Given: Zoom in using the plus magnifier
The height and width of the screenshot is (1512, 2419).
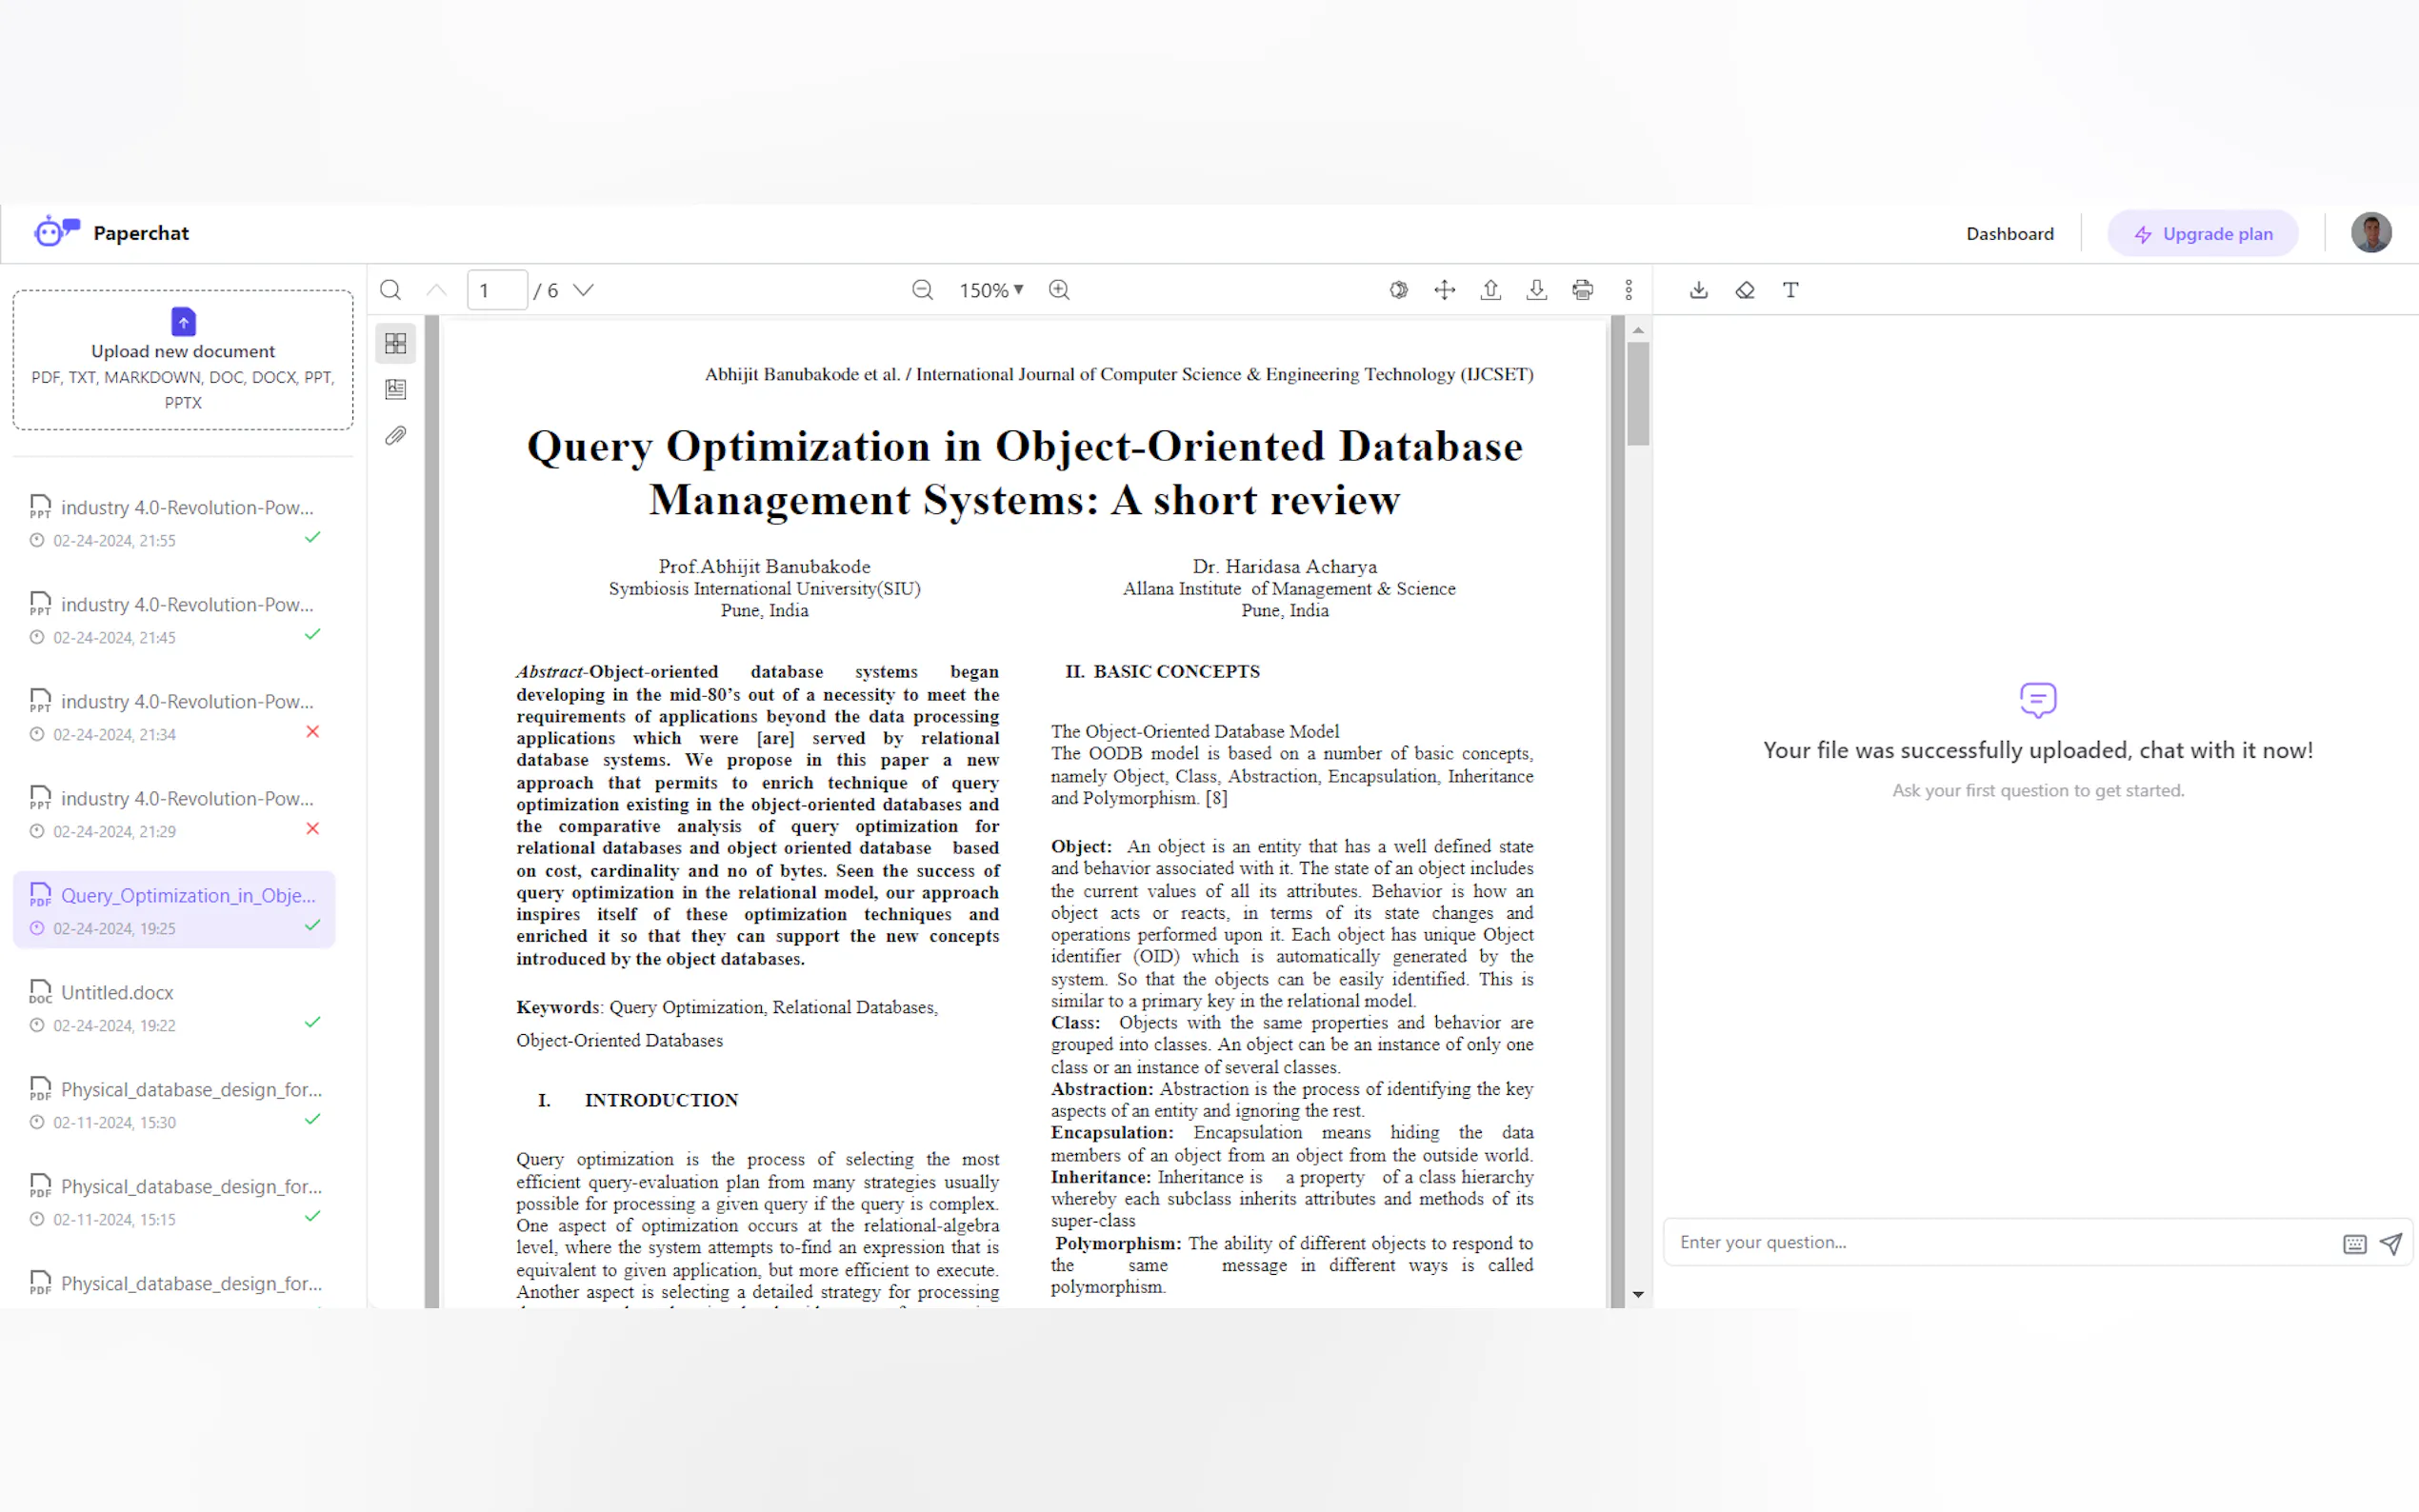Looking at the screenshot, I should tap(1059, 290).
